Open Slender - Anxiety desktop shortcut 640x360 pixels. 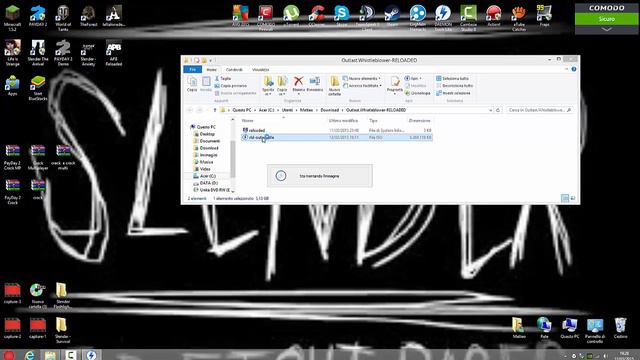88,52
